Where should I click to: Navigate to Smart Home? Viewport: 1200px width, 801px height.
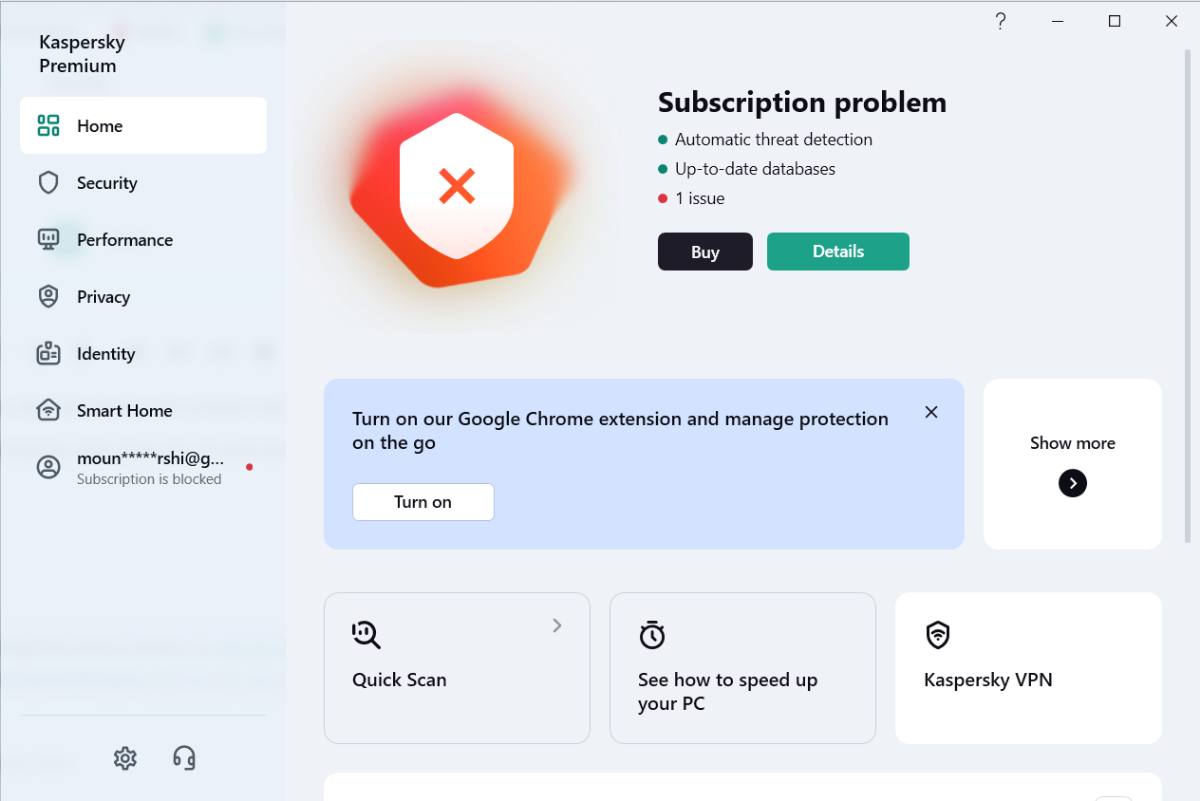click(x=124, y=411)
